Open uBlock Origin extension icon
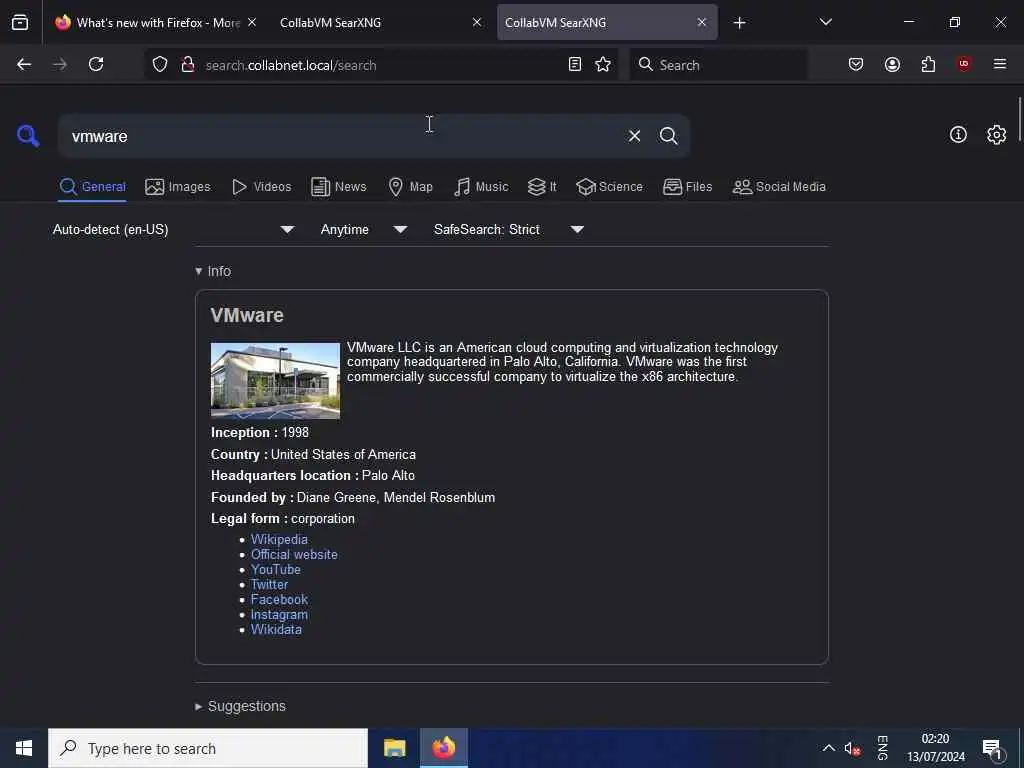Screen dimensions: 1024x768 964,64
